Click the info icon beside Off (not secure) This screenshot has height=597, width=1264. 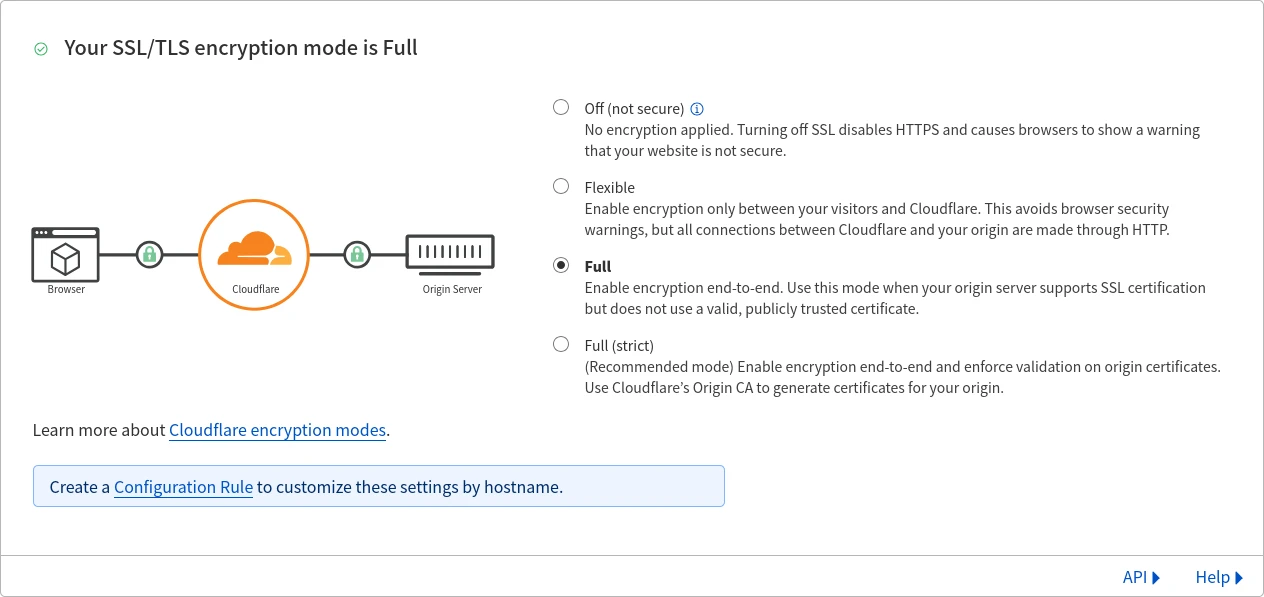698,108
